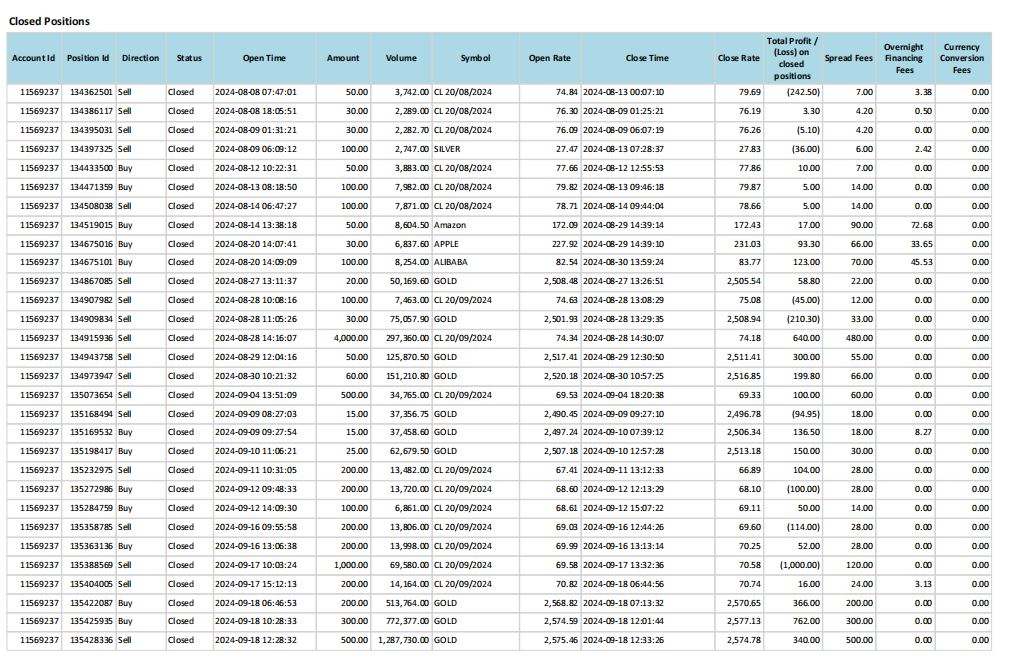
Task: Click the Closed Positions title
Action: [49, 21]
